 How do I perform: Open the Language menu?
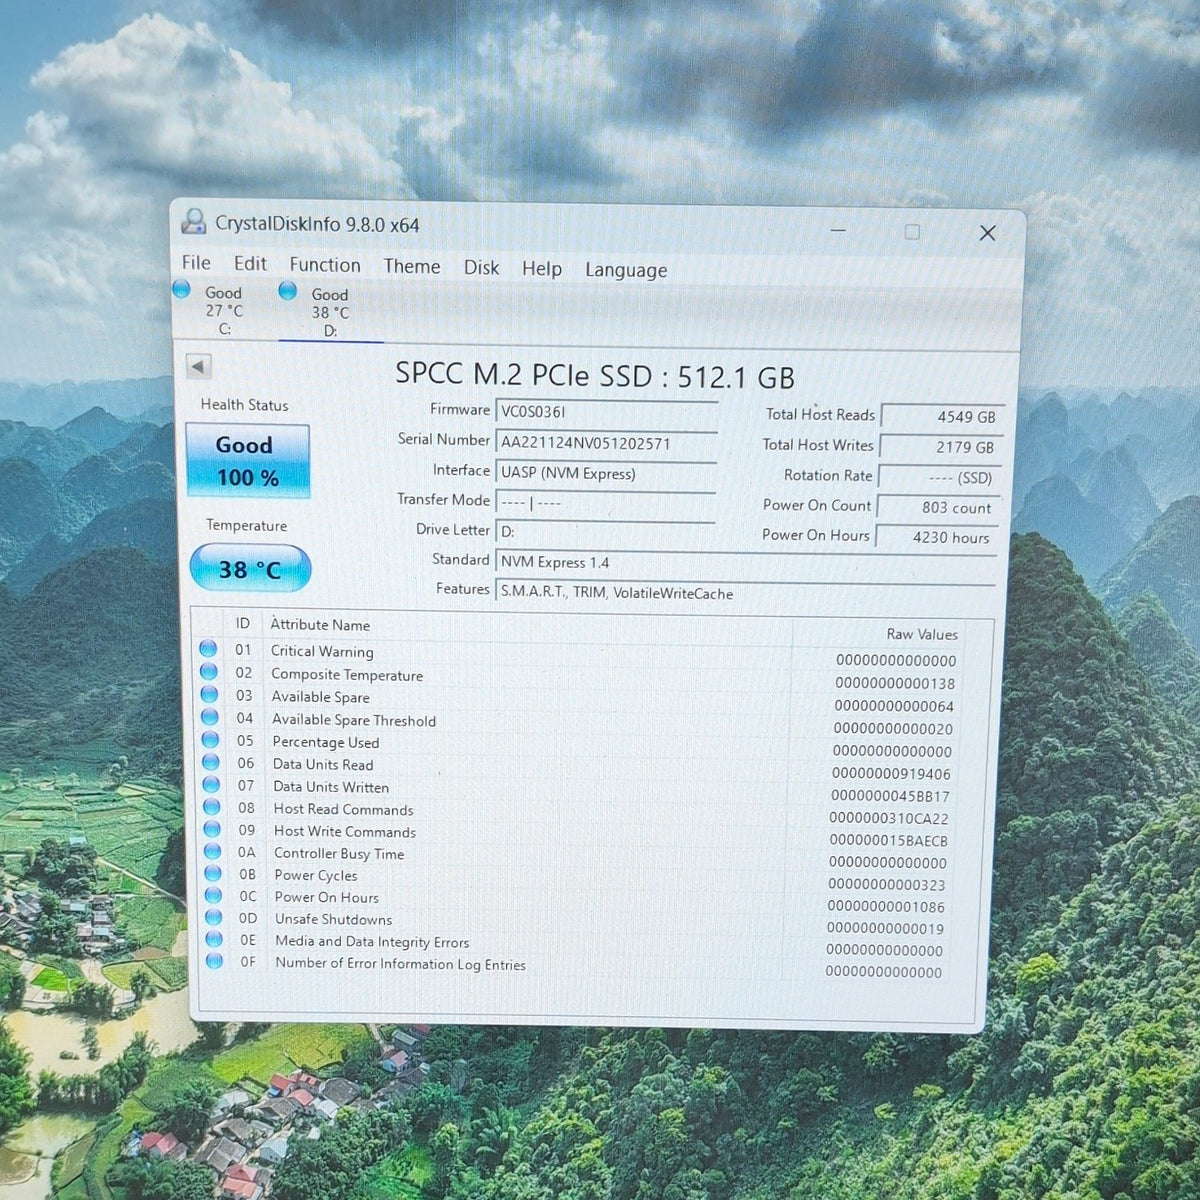pyautogui.click(x=626, y=270)
